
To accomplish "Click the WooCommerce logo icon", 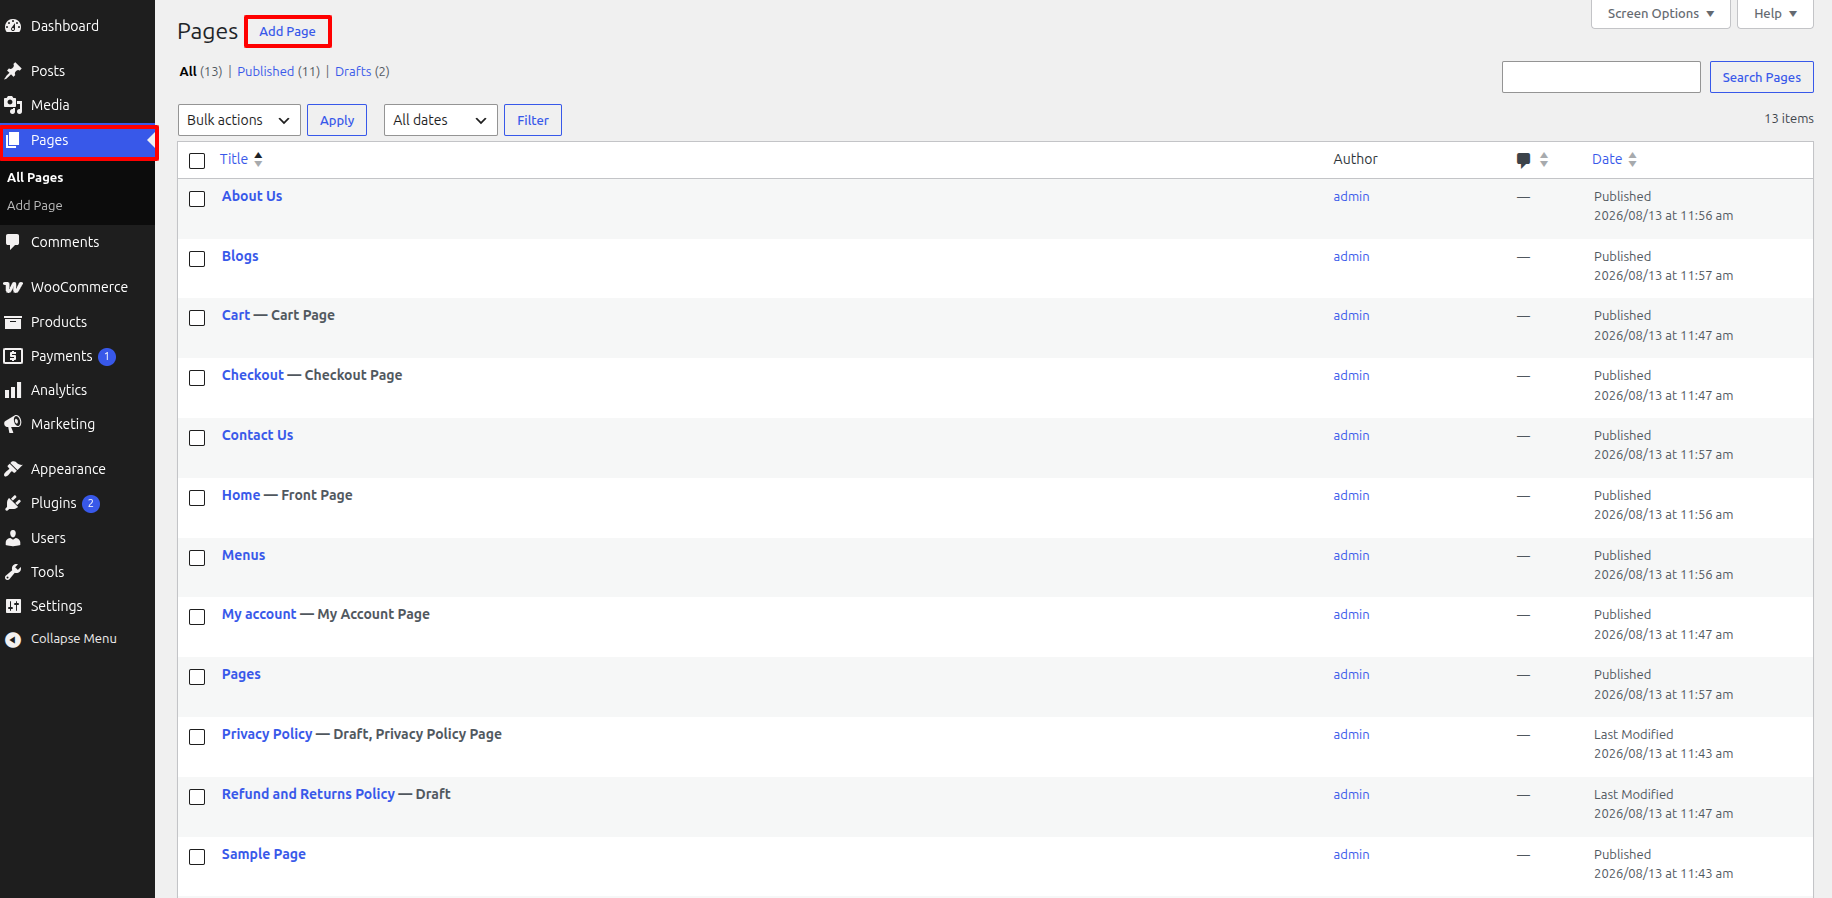I will [x=13, y=287].
